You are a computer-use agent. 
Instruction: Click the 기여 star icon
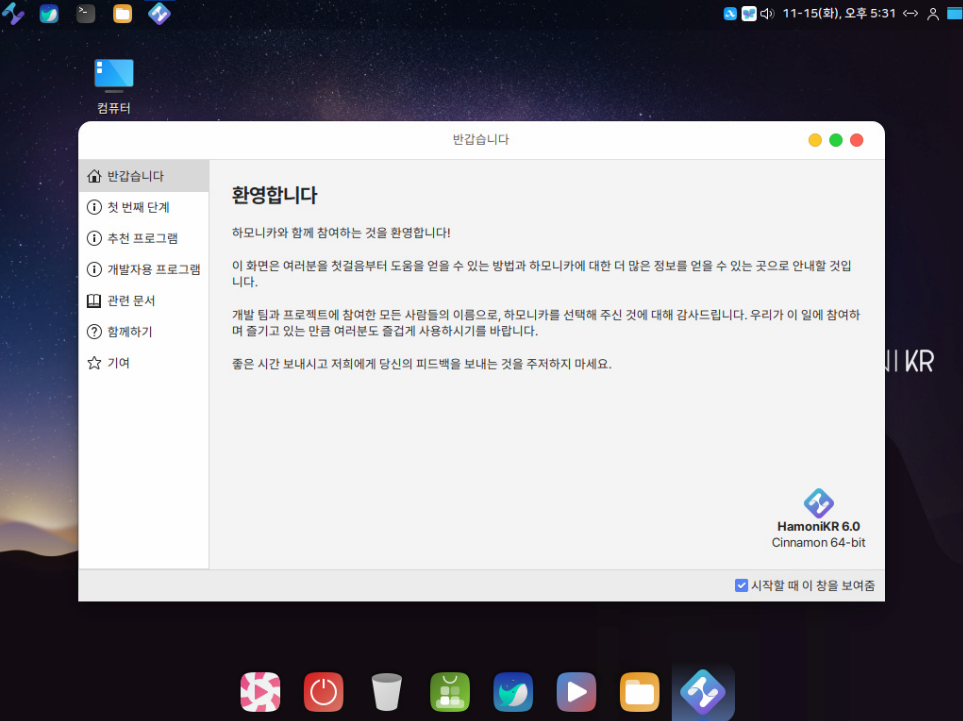click(x=94, y=363)
